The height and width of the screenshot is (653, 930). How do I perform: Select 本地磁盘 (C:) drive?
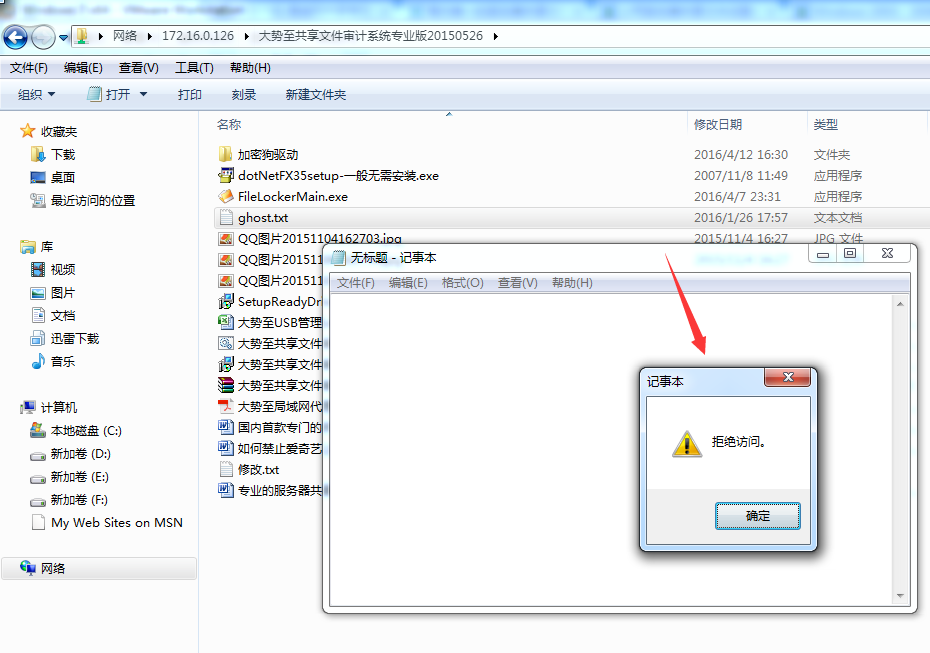pos(85,431)
